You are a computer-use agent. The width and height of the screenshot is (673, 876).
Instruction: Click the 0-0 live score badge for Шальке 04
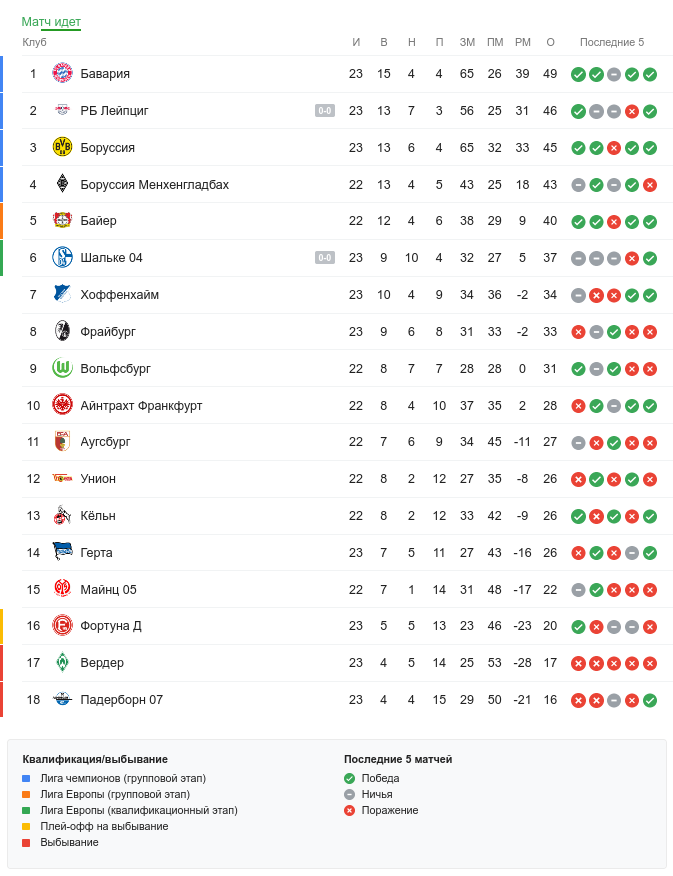pyautogui.click(x=325, y=258)
